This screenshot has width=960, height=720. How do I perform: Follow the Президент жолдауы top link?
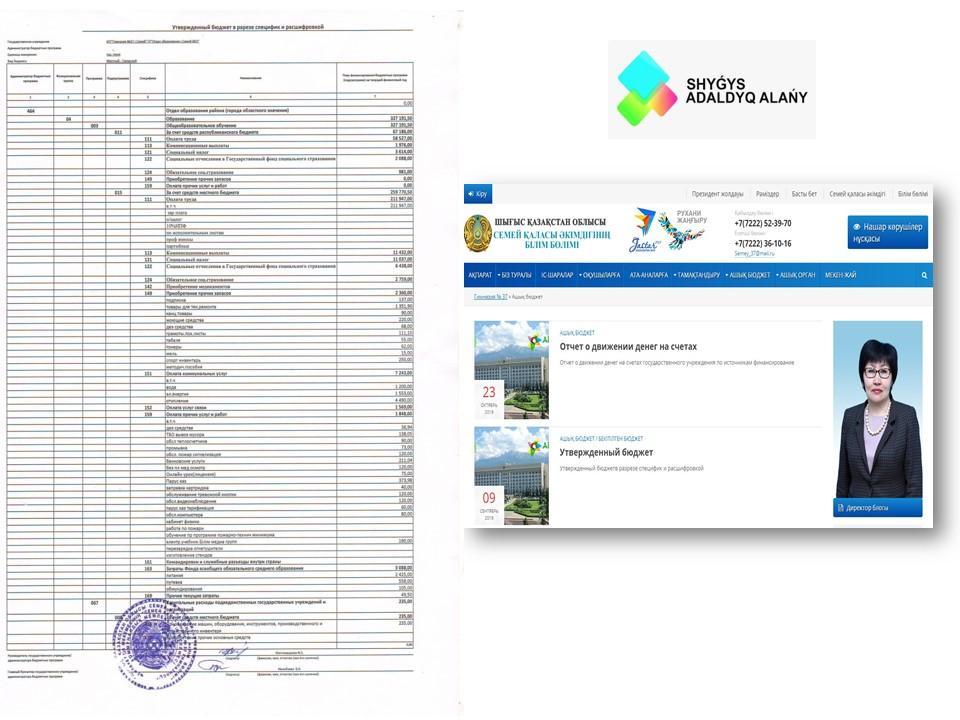[x=717, y=194]
